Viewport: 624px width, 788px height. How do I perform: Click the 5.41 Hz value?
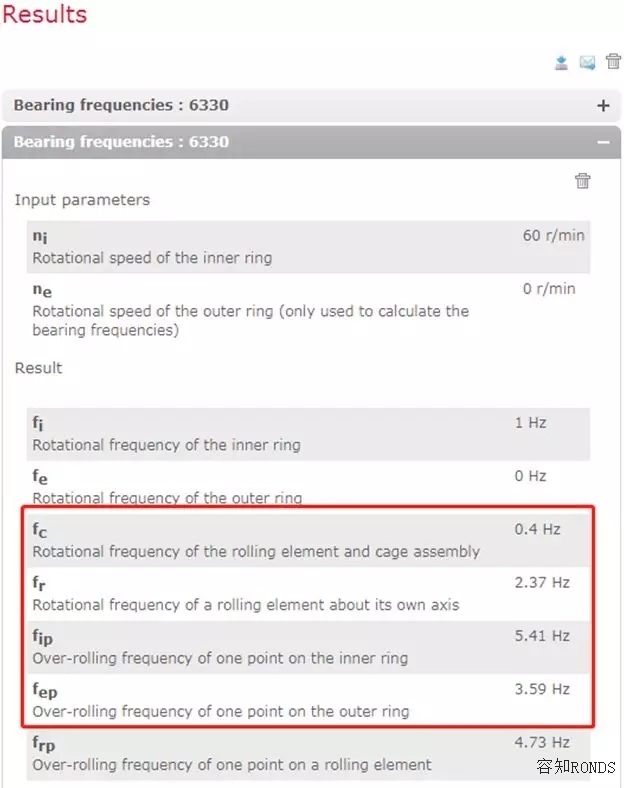[542, 636]
